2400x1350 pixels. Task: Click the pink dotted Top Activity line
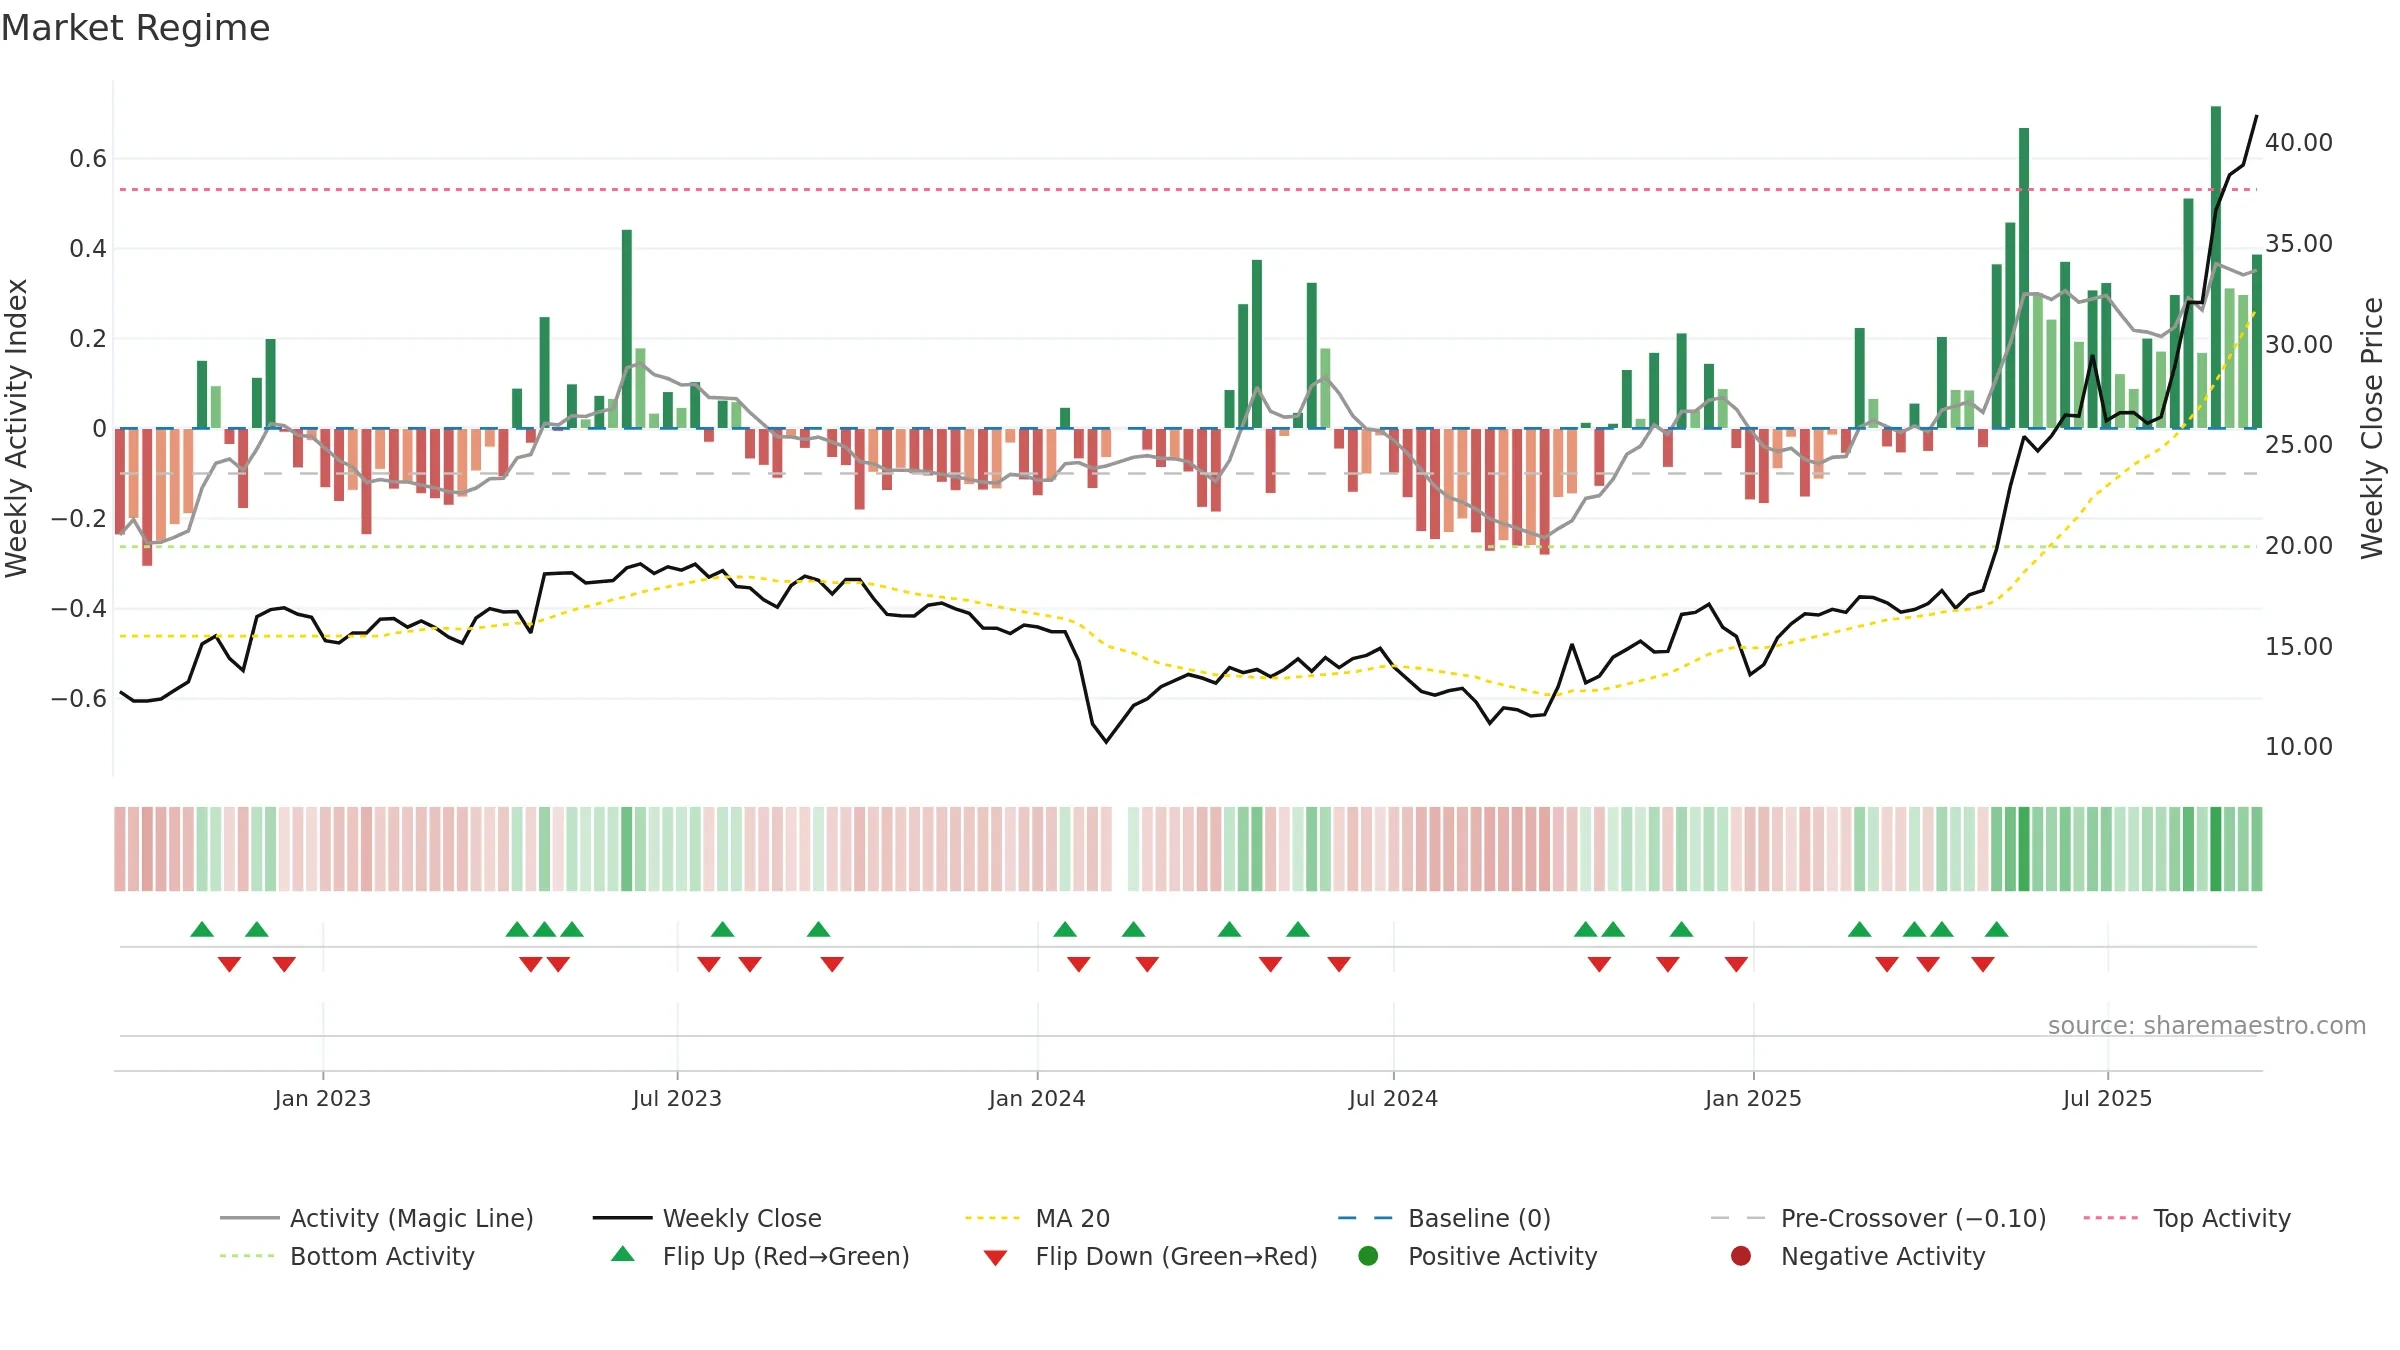point(1188,189)
